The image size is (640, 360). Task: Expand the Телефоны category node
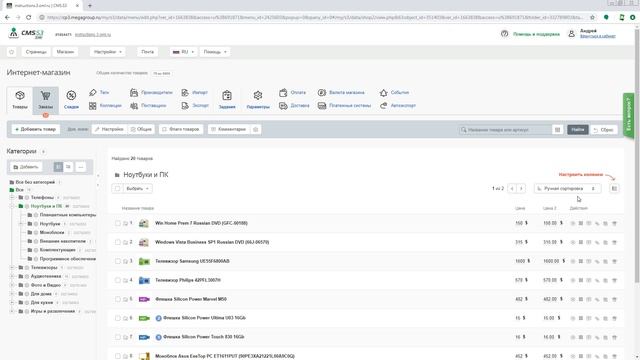(12, 198)
